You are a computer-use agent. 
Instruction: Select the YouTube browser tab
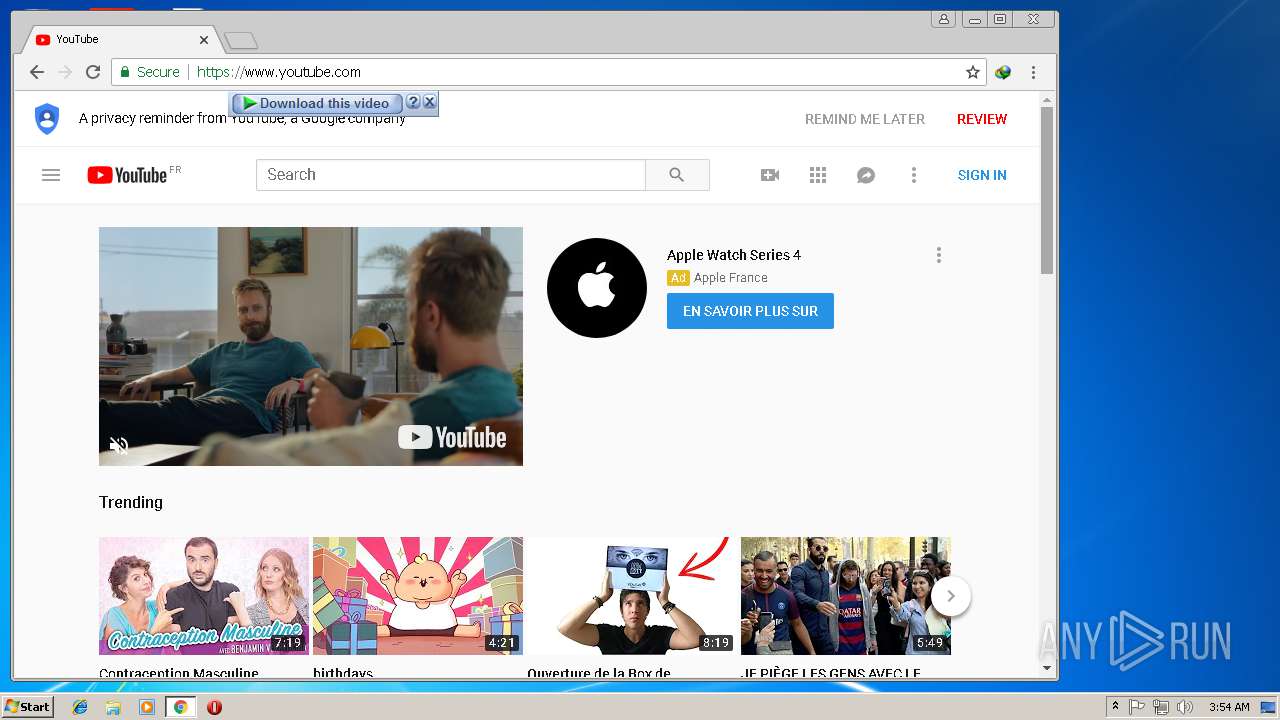(120, 39)
